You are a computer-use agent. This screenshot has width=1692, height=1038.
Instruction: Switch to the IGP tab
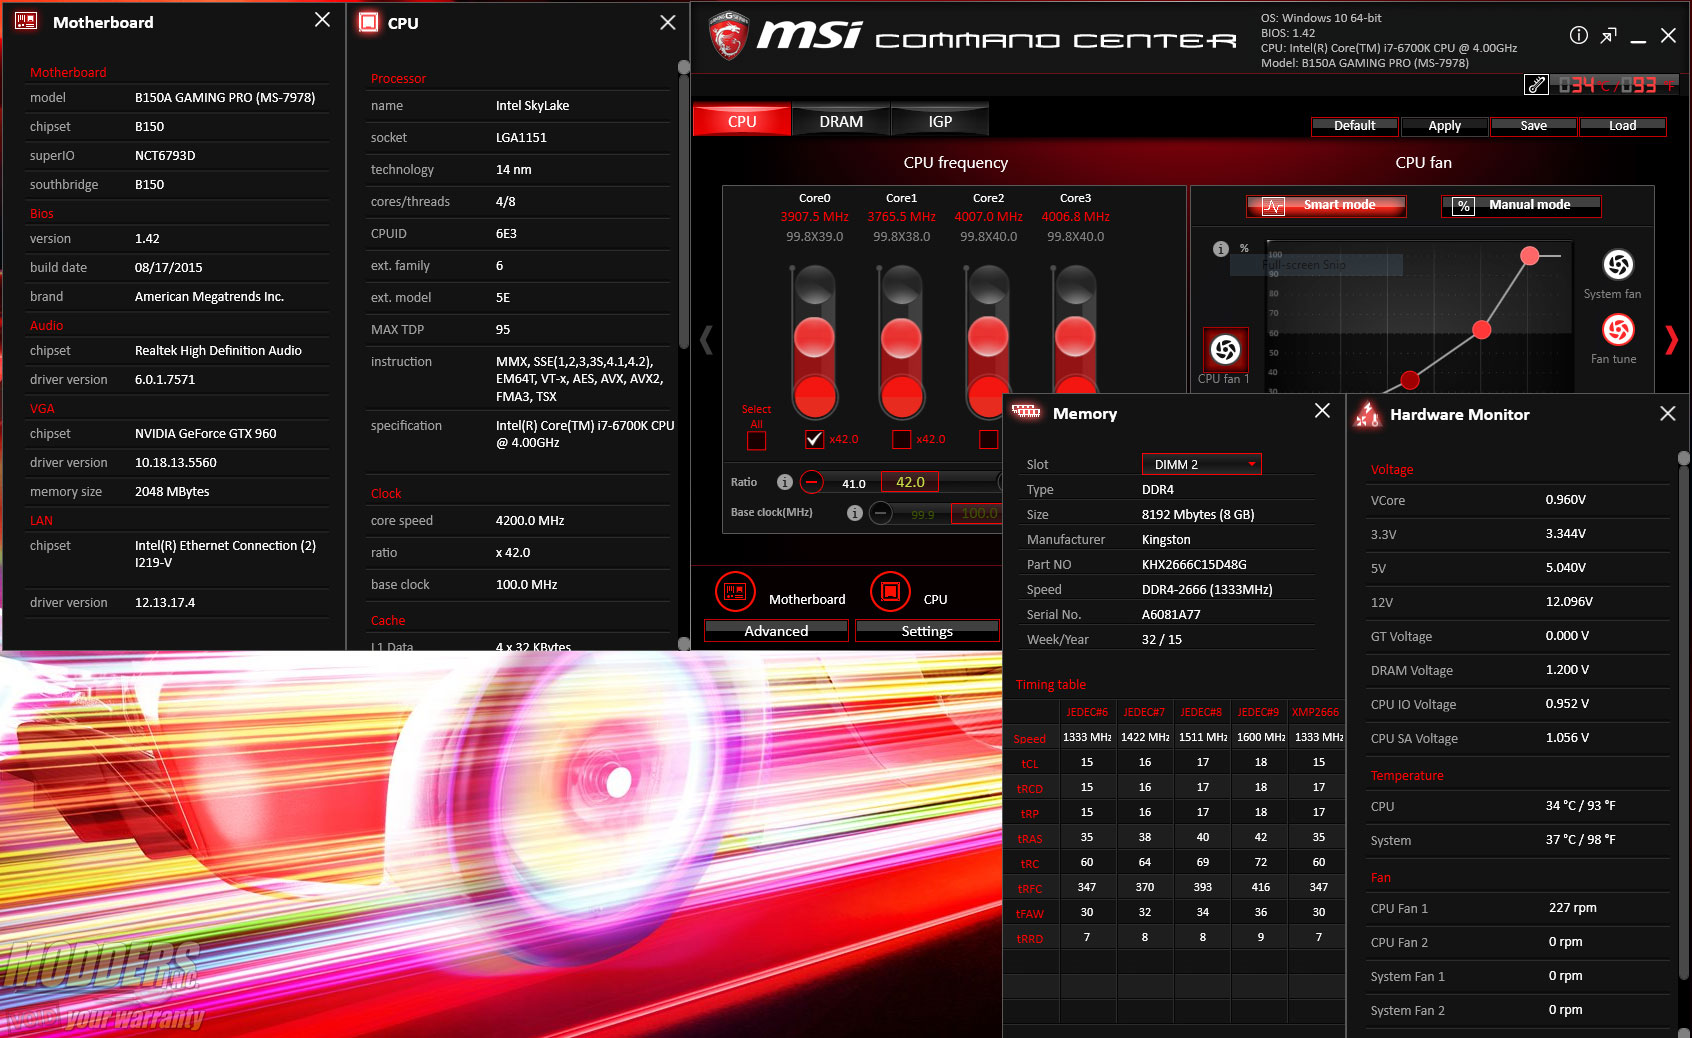[940, 121]
